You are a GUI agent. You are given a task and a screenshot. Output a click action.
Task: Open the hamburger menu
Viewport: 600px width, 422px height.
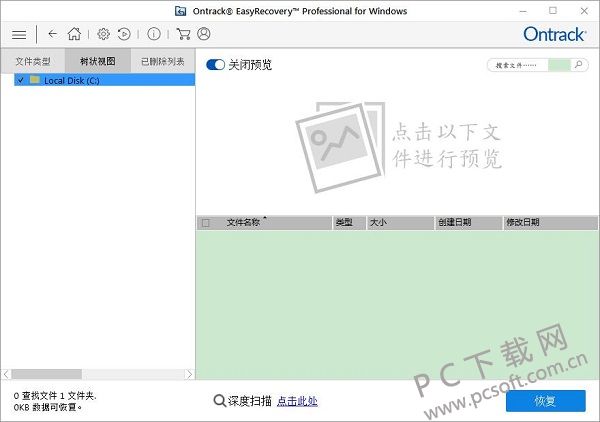19,35
